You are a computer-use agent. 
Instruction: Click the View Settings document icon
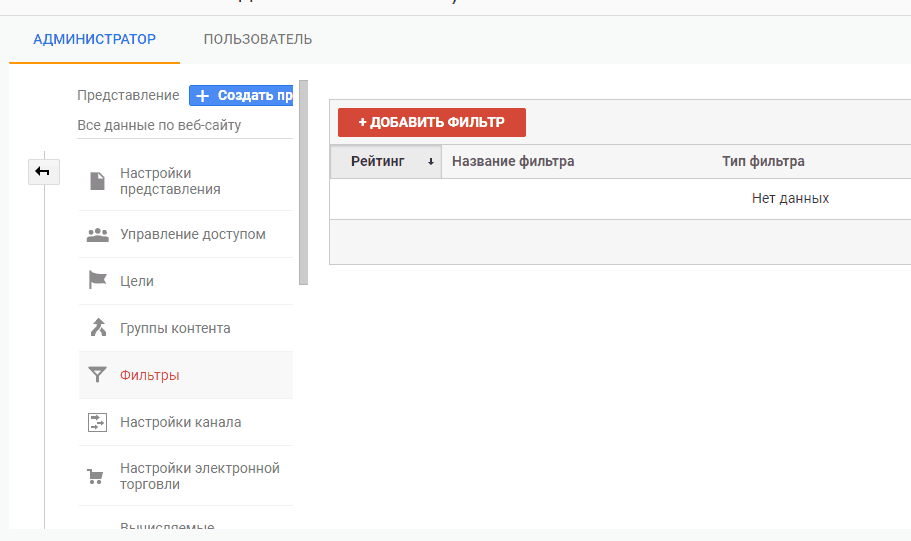pos(97,181)
